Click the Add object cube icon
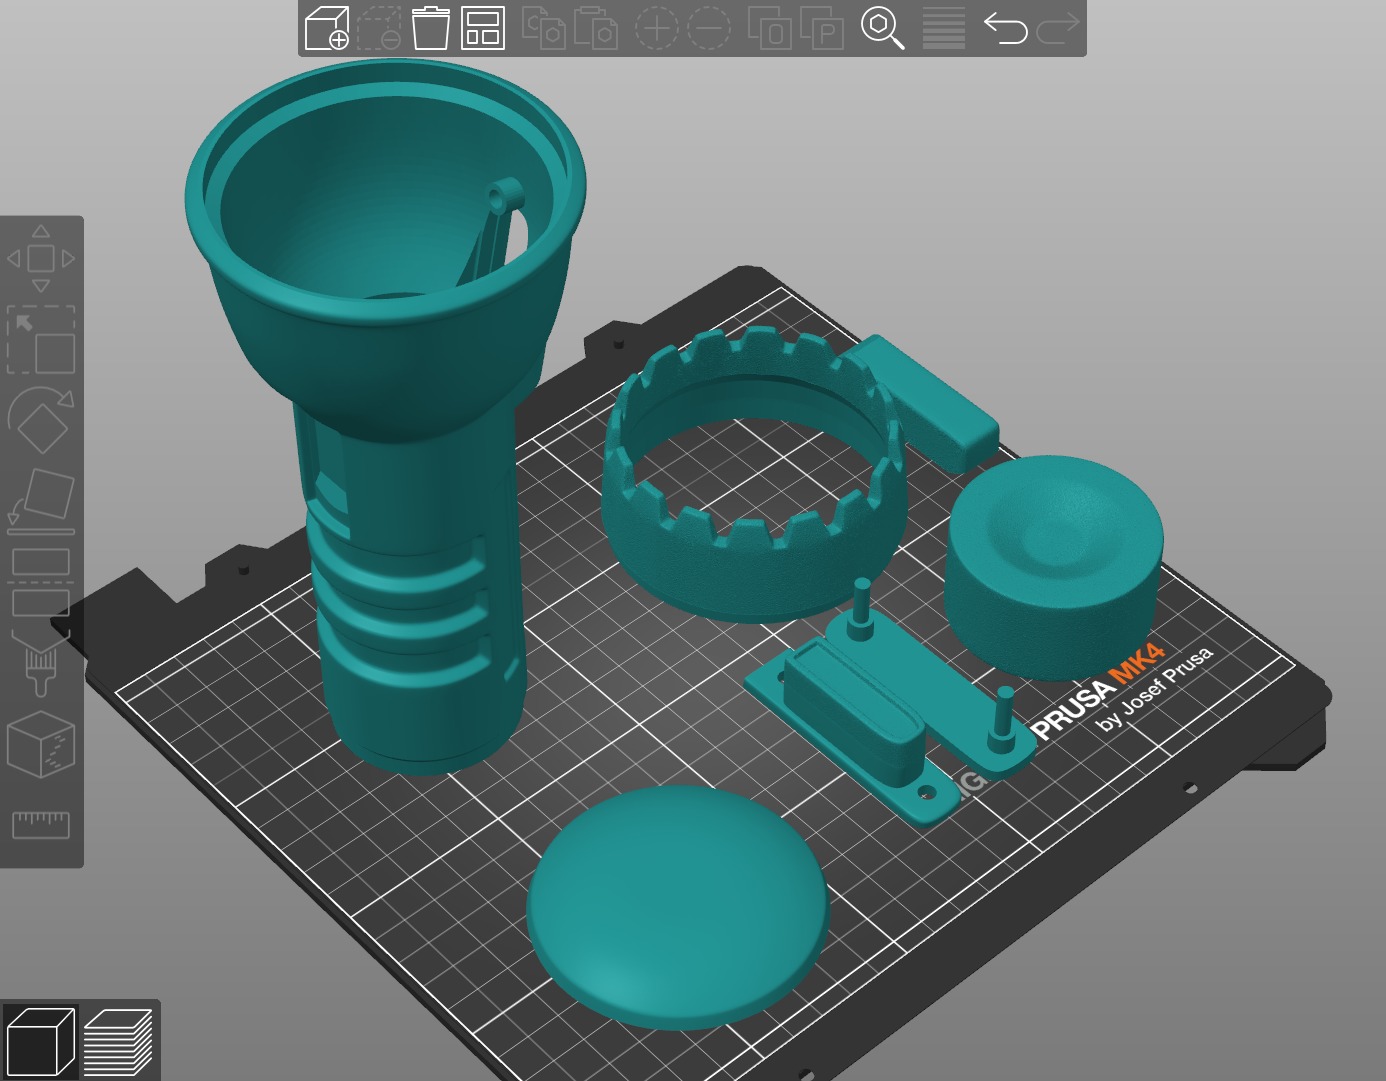1386x1081 pixels. point(326,28)
